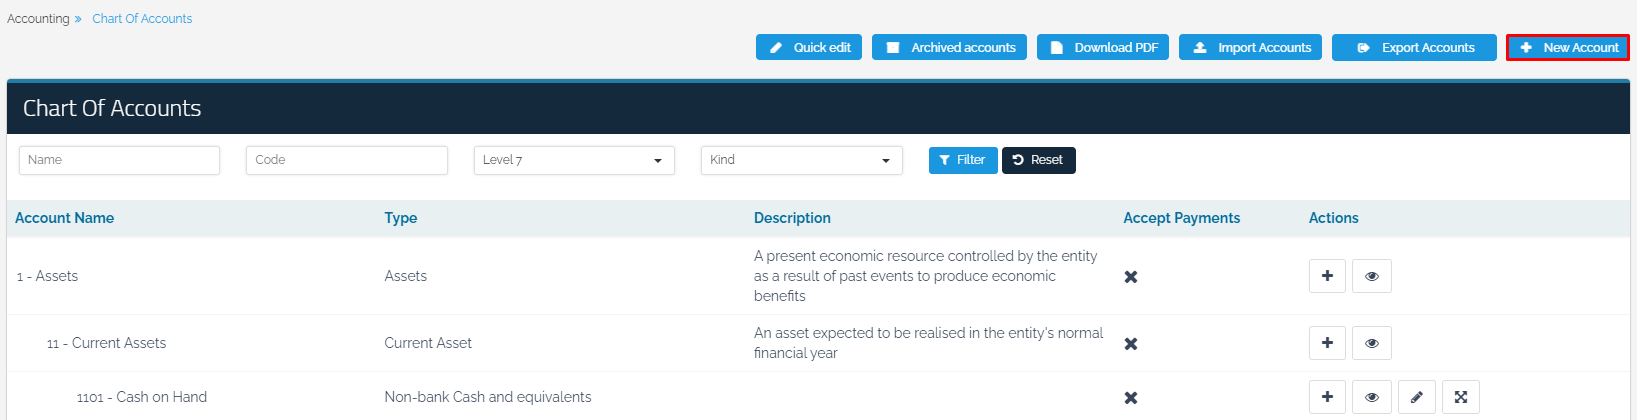Edit Cash on Hand with pencil icon

[1416, 397]
